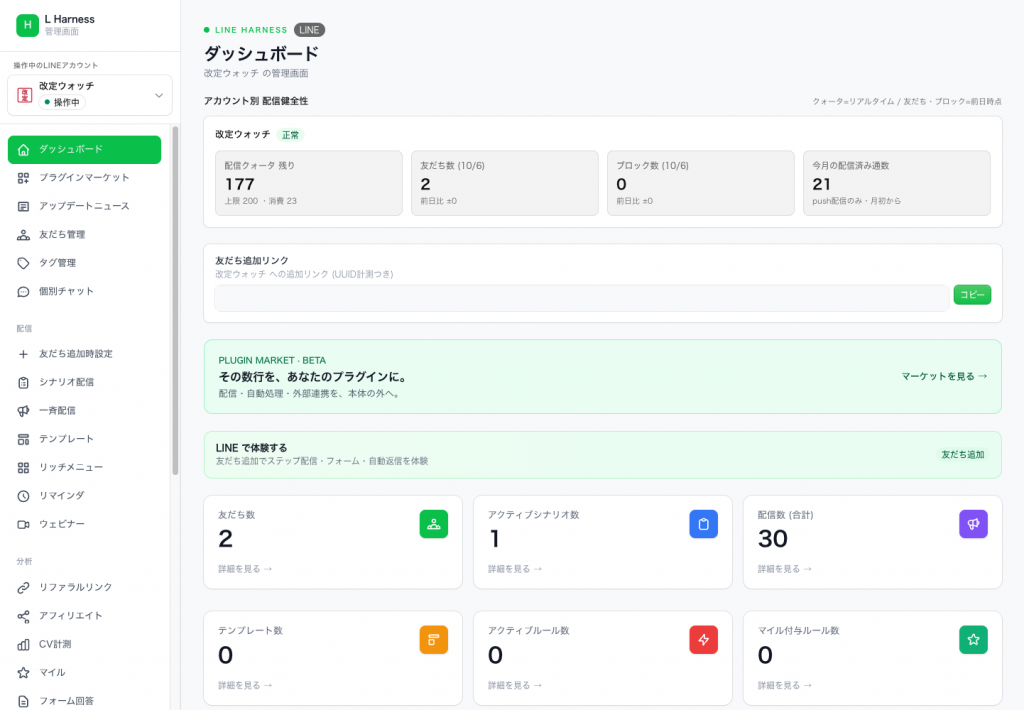Go to アップデートニュース page
The width and height of the screenshot is (1024, 710).
84,206
